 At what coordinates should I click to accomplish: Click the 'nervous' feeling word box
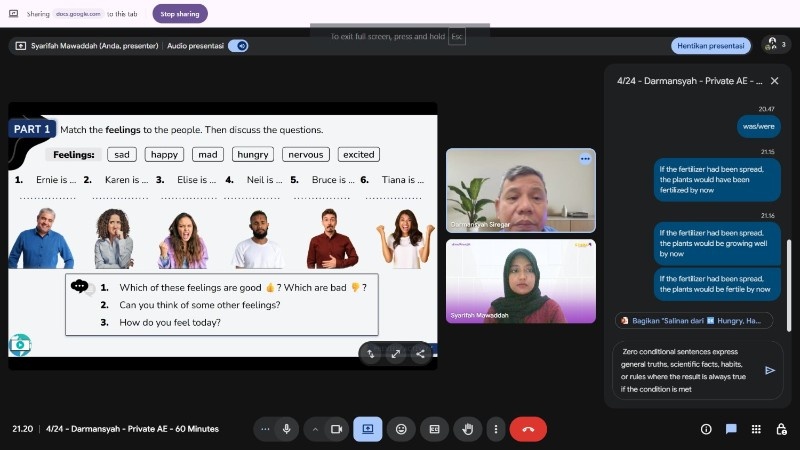pos(306,155)
